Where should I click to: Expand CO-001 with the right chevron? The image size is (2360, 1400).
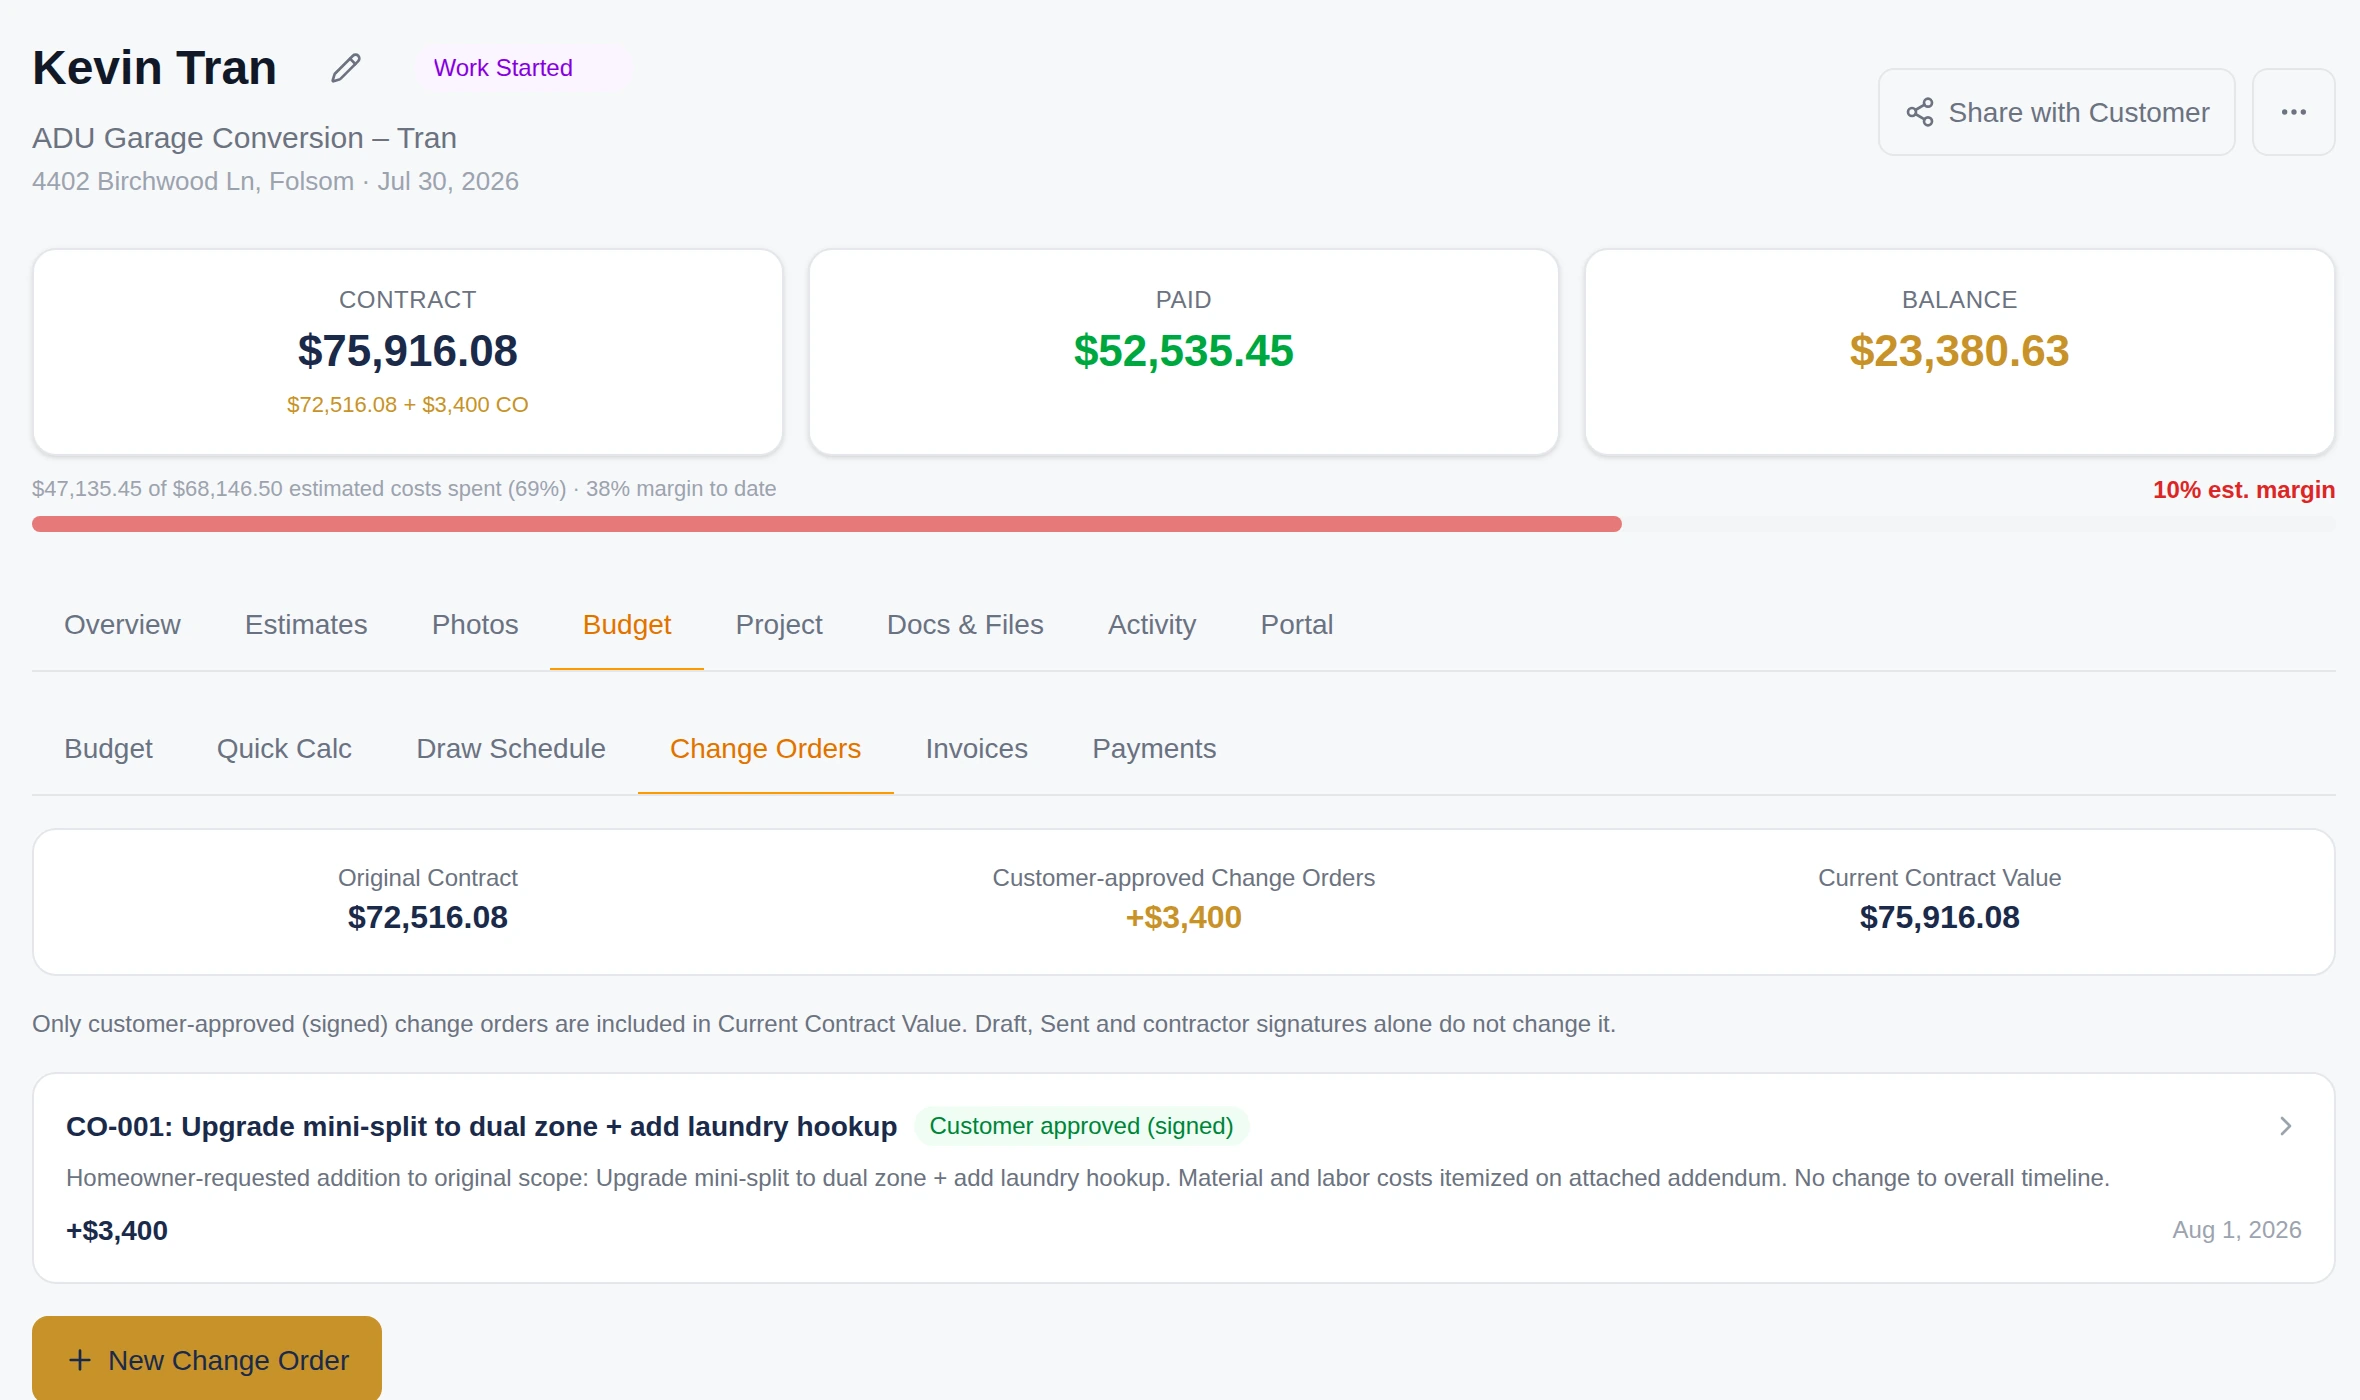click(x=2285, y=1126)
